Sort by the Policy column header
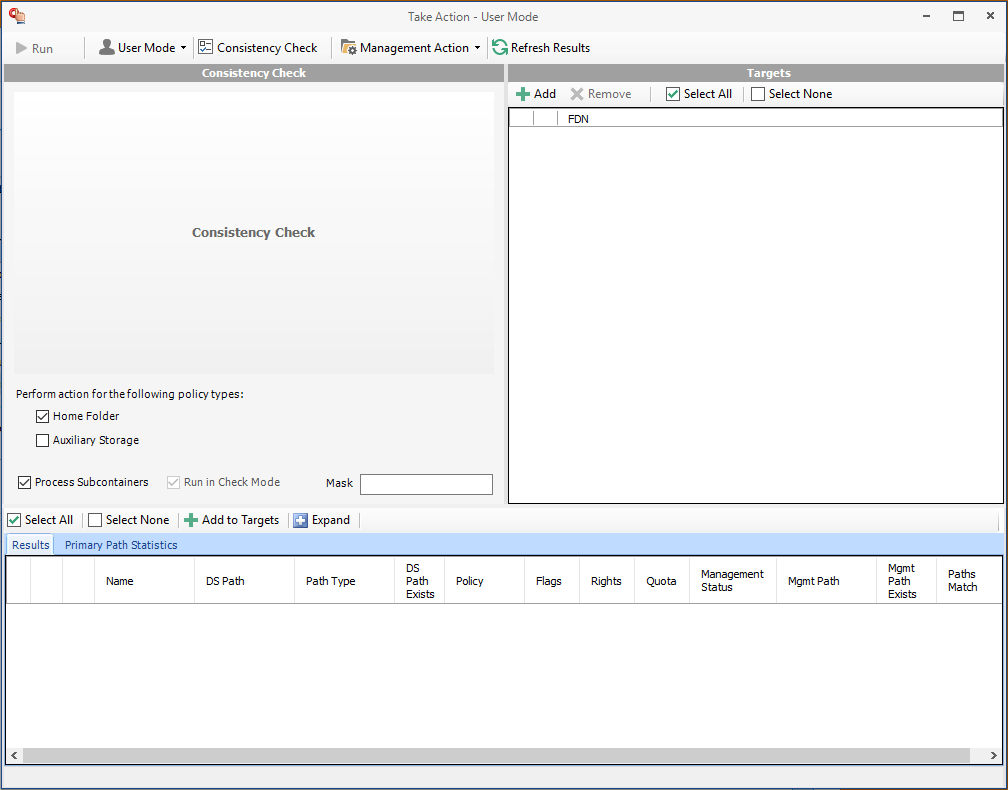1008x790 pixels. (485, 581)
